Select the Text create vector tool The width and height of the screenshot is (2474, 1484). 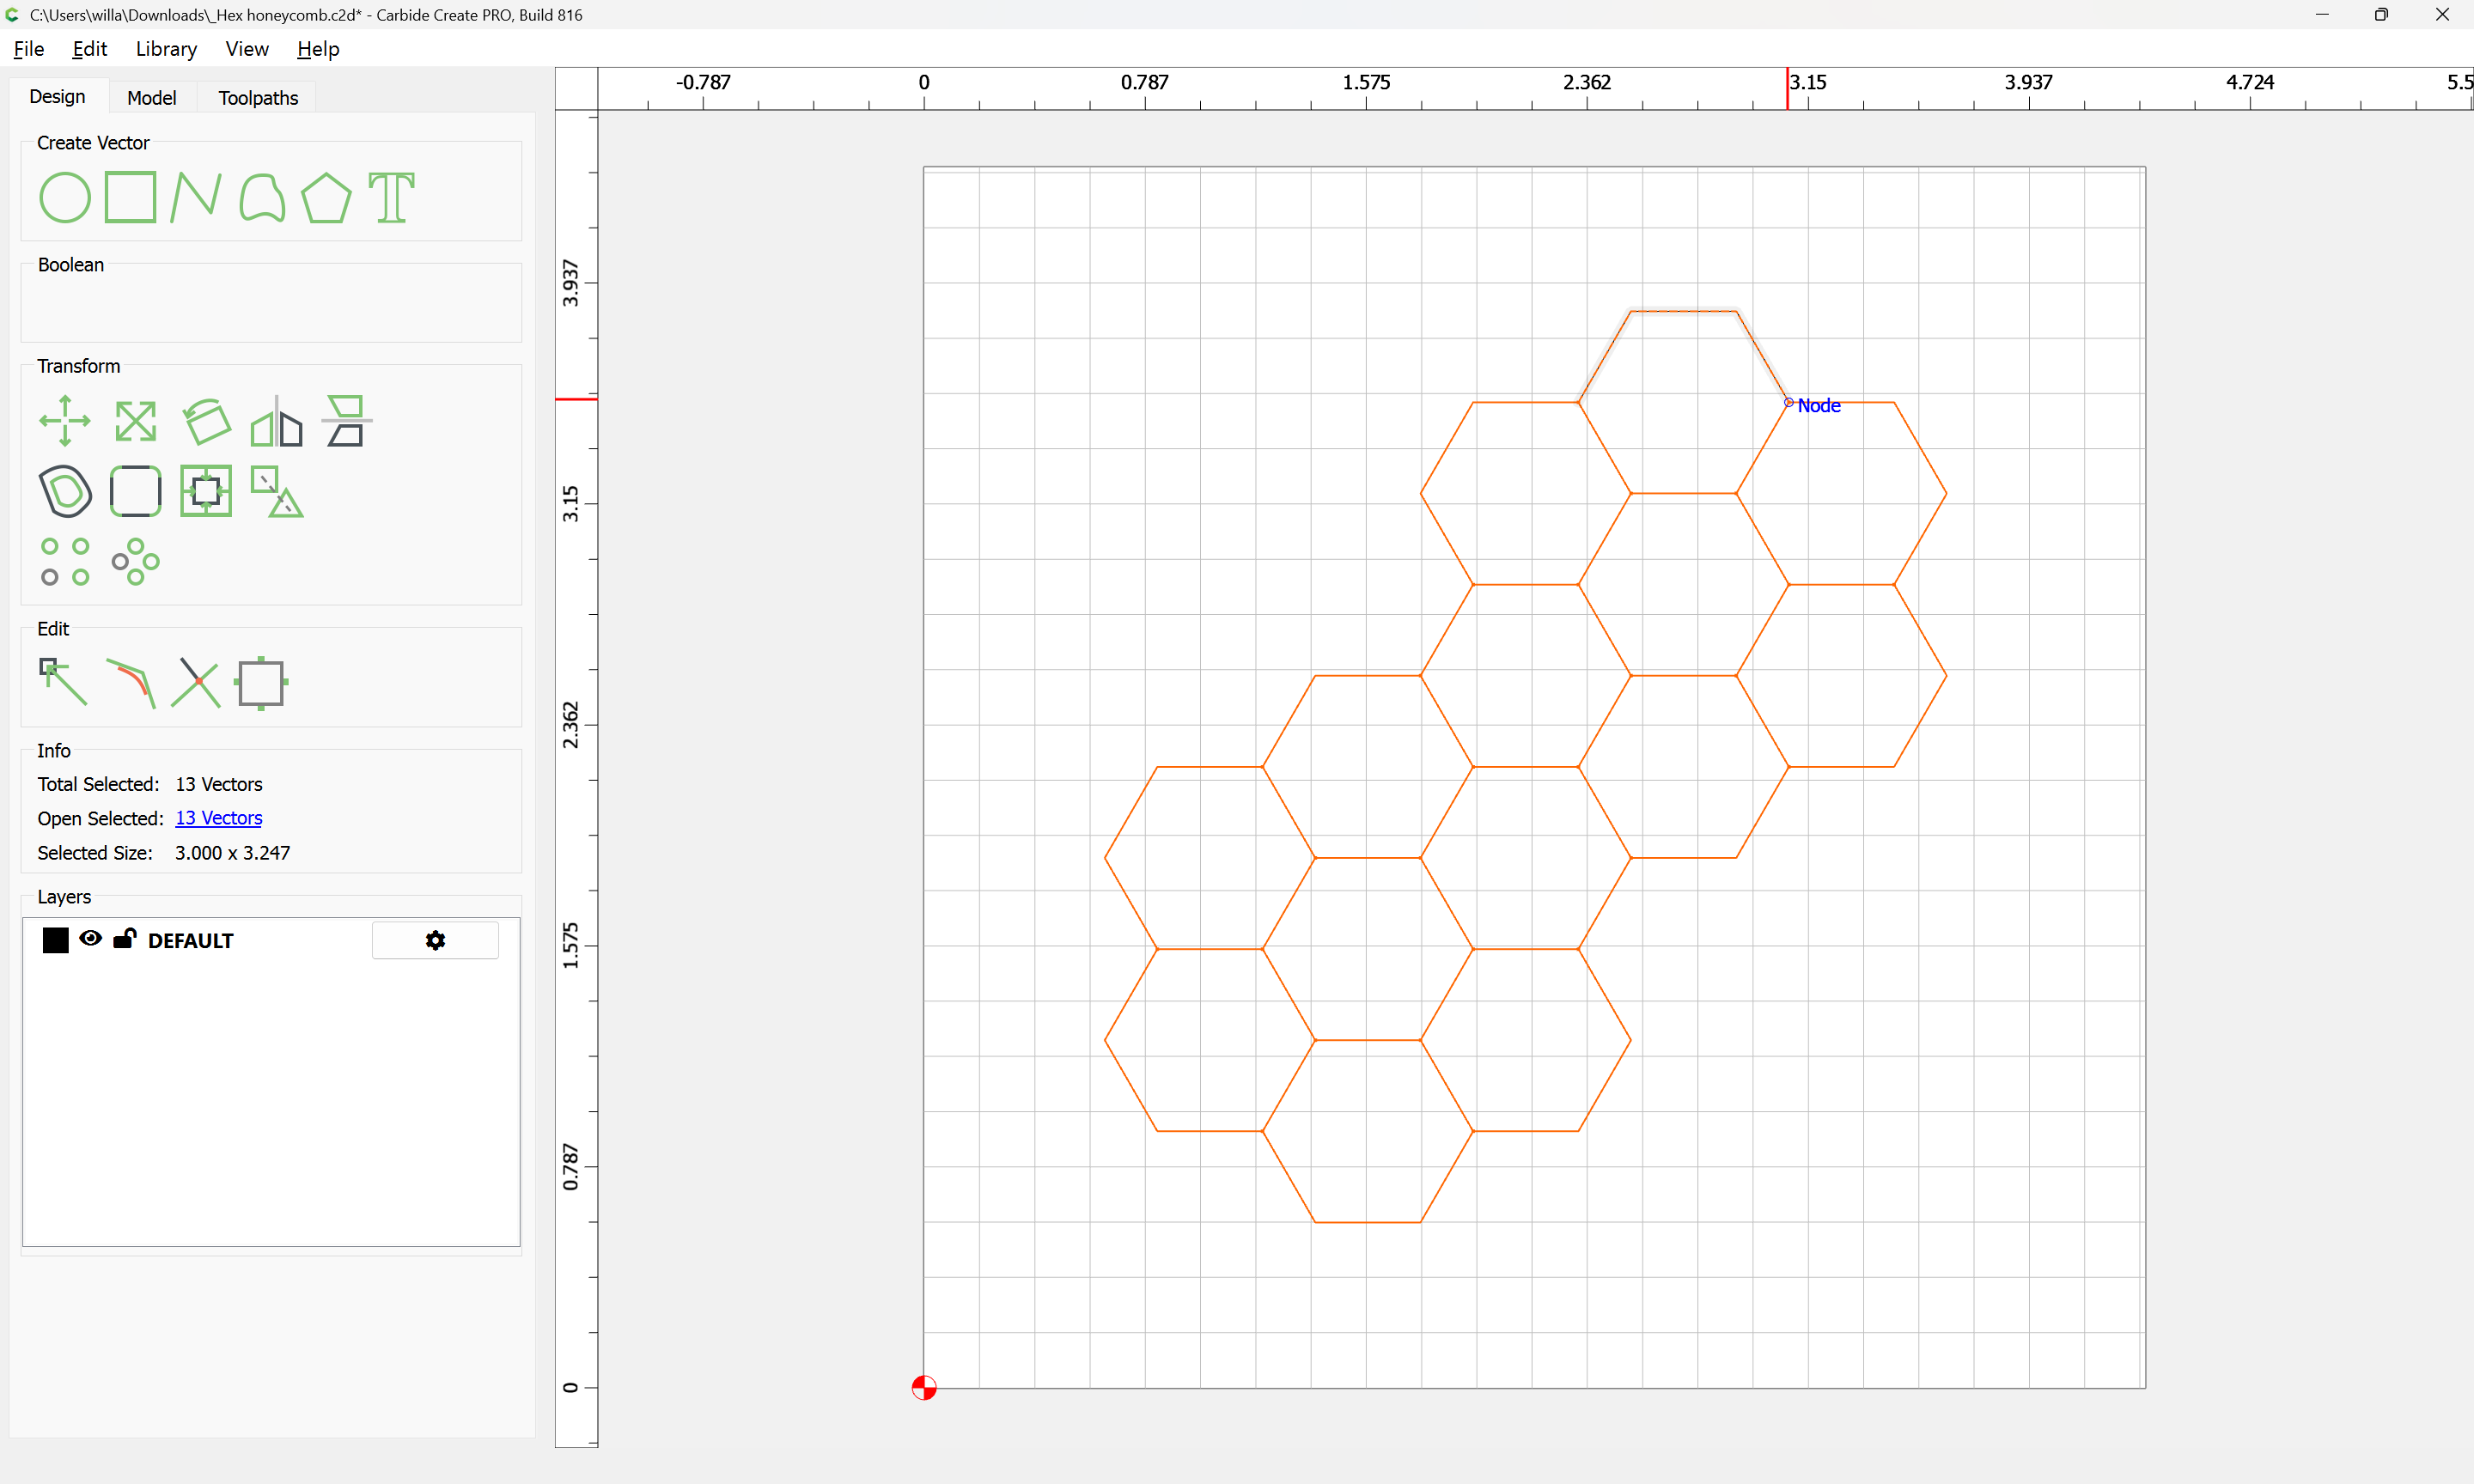coord(391,197)
